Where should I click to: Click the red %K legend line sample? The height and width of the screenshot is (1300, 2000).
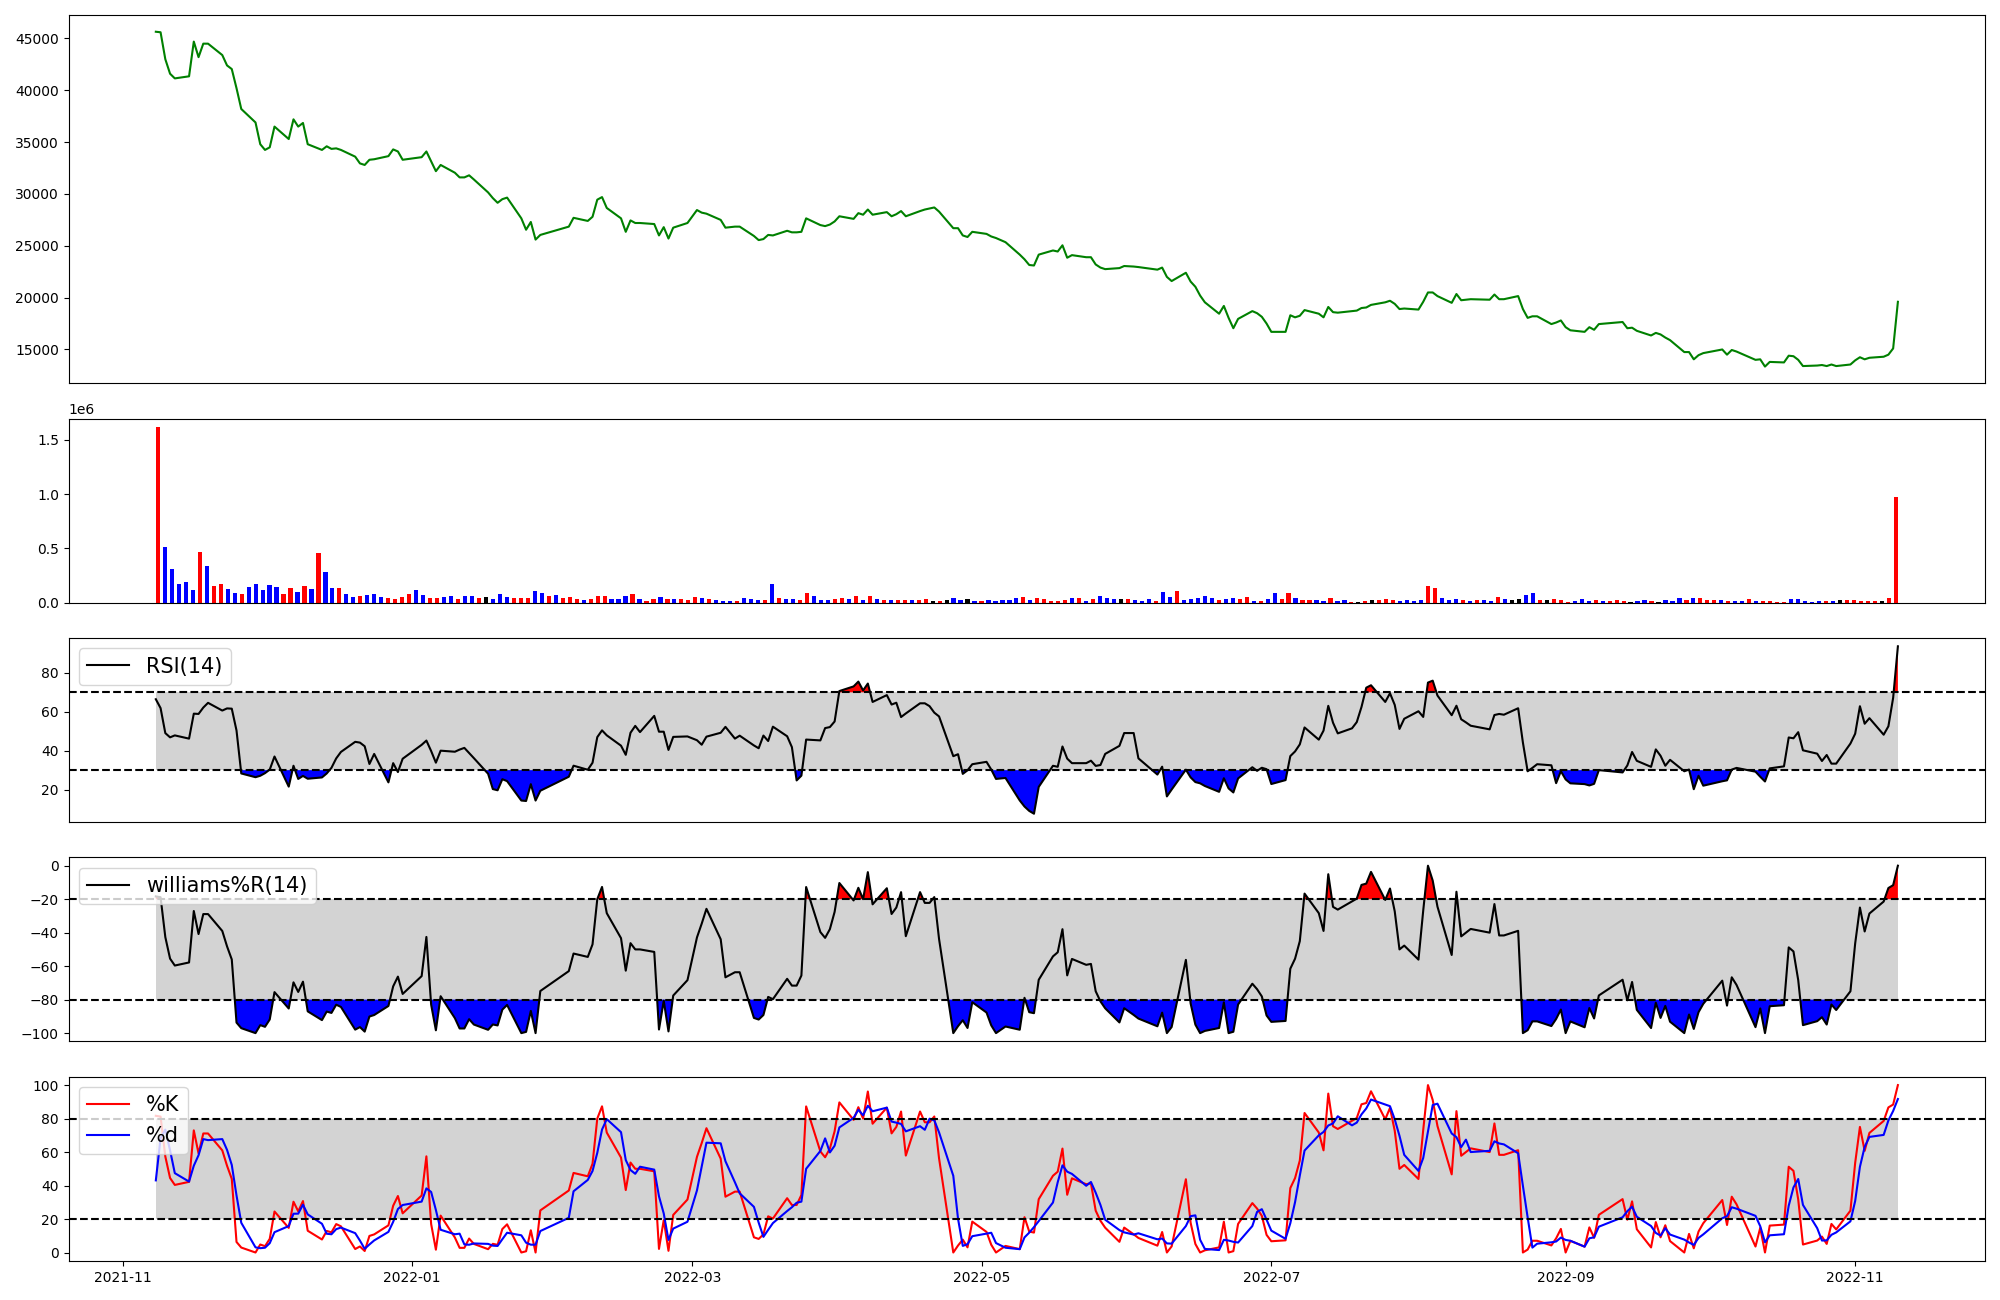[108, 1104]
